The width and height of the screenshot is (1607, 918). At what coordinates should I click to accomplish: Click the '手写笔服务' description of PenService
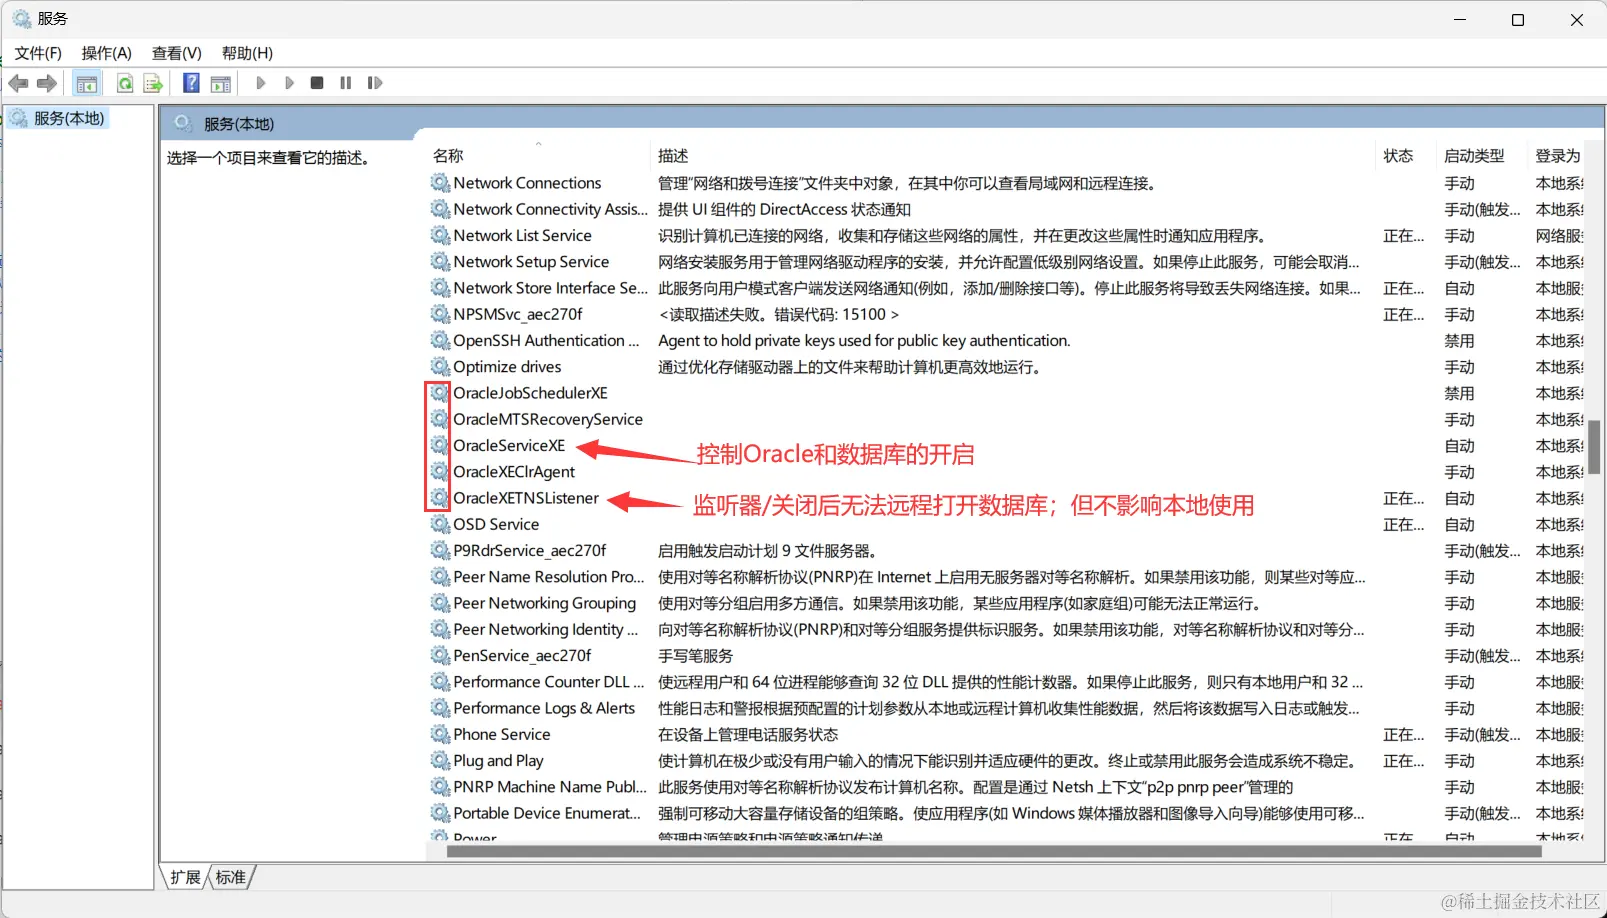point(695,655)
